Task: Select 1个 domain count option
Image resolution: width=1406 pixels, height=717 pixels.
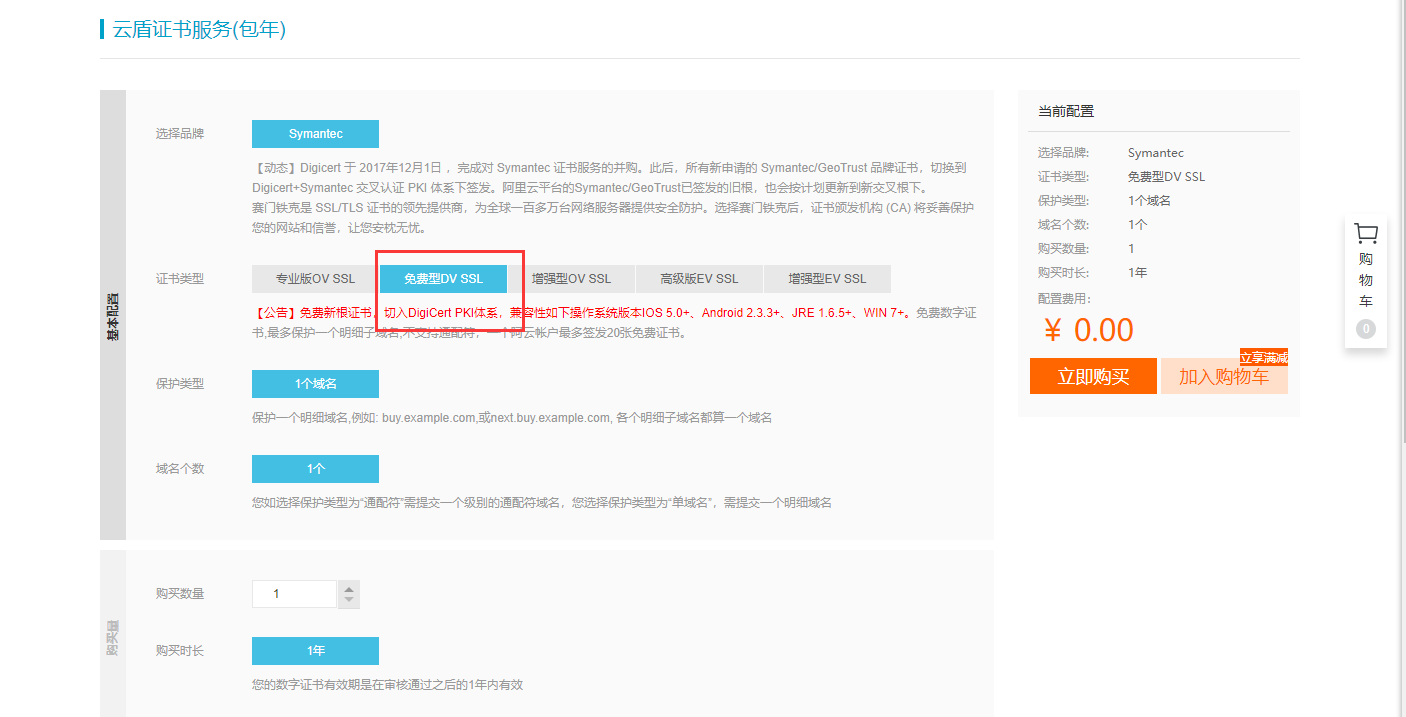Action: click(x=315, y=469)
